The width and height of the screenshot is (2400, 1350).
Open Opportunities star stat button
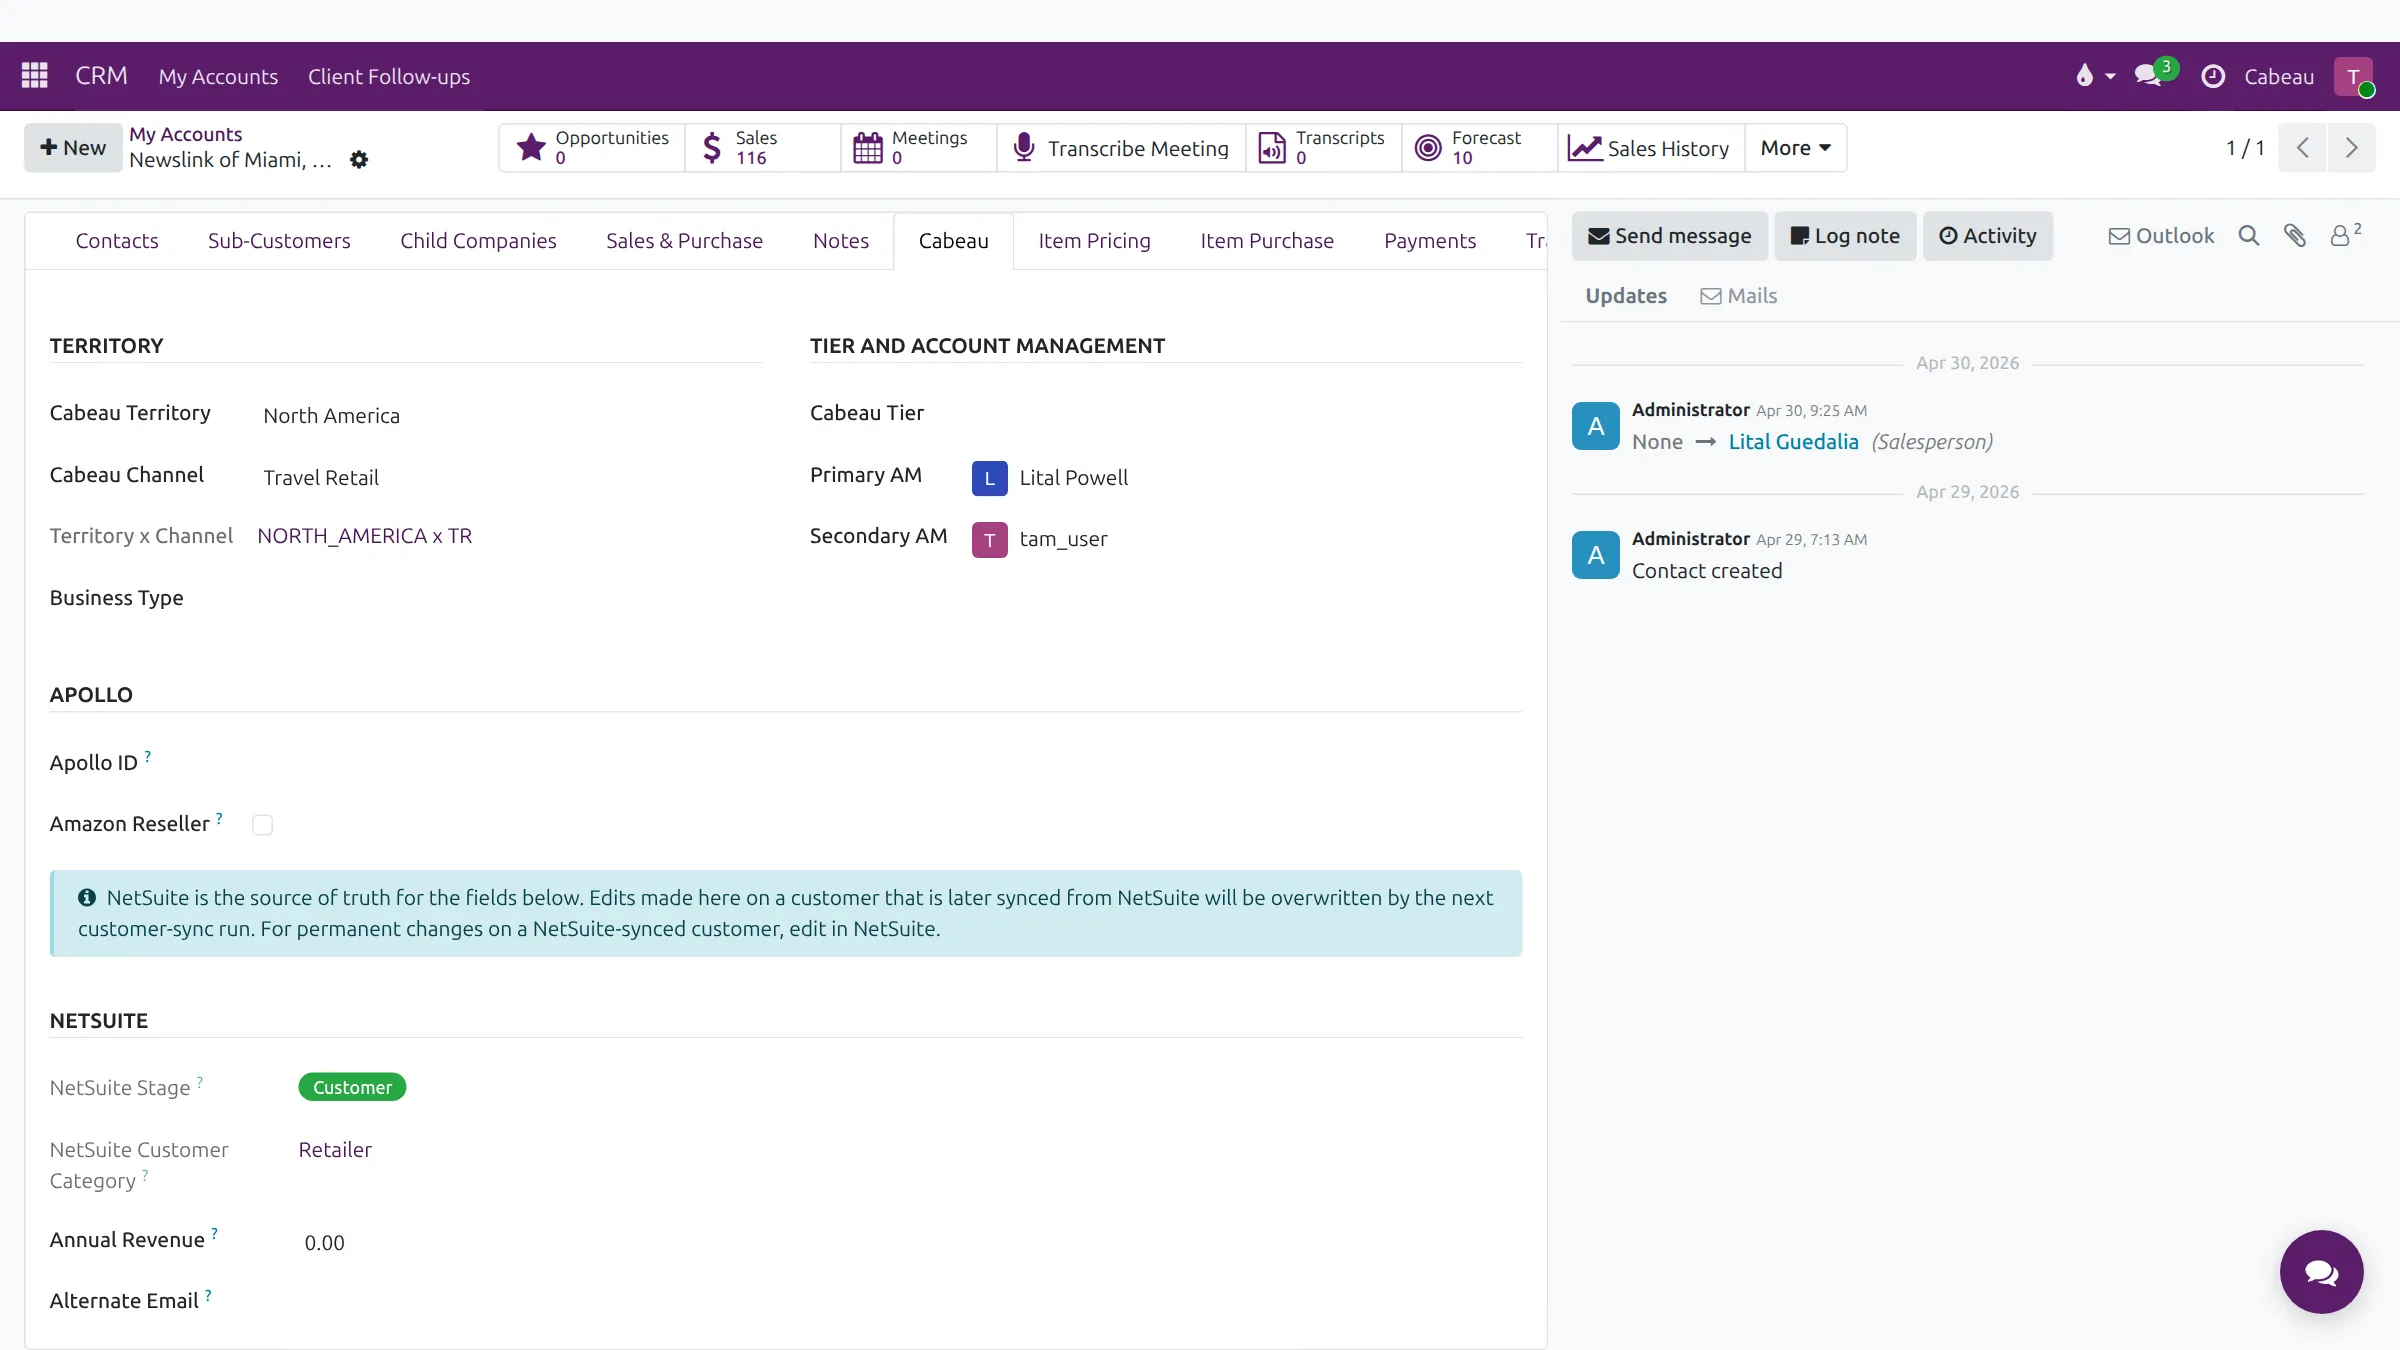[592, 148]
